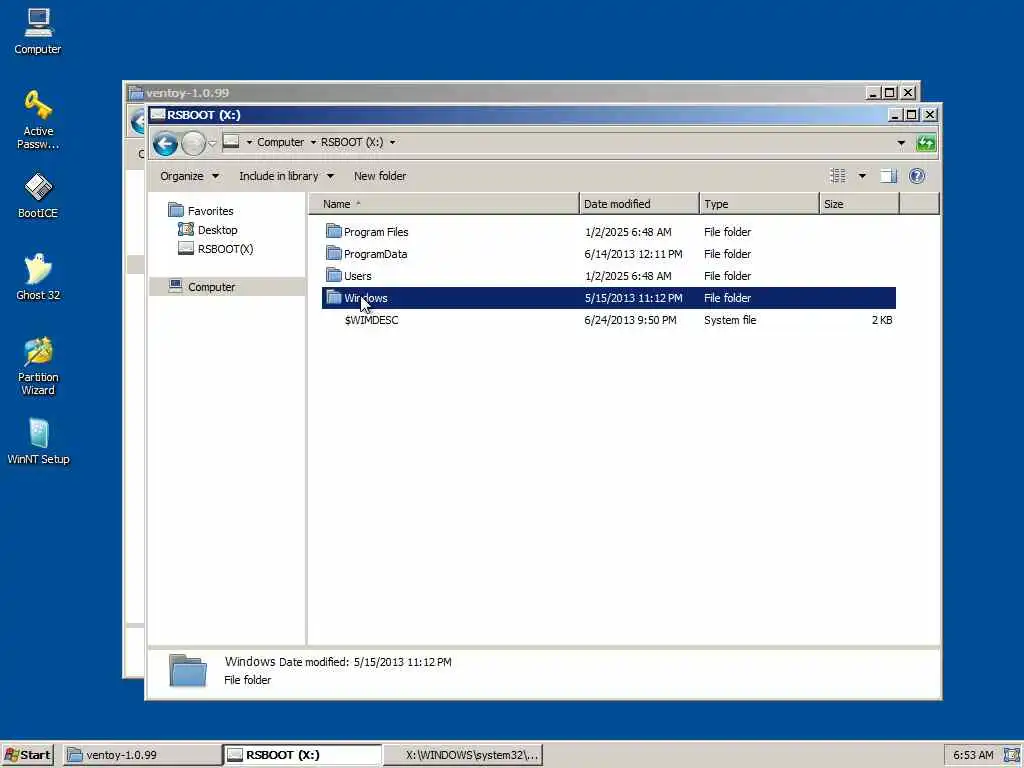Image resolution: width=1024 pixels, height=768 pixels.
Task: Click the Computer breadcrumb segment
Action: [280, 142]
